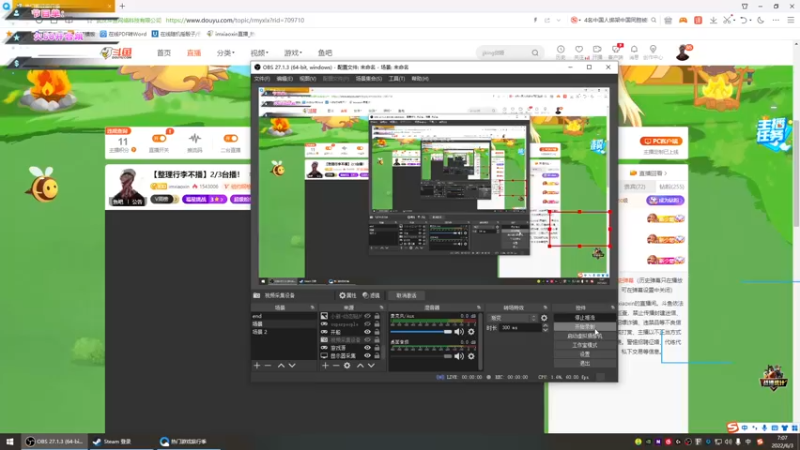The width and height of the screenshot is (800, 450).
Task: Move the scene up in the scenes list
Action: tap(281, 365)
